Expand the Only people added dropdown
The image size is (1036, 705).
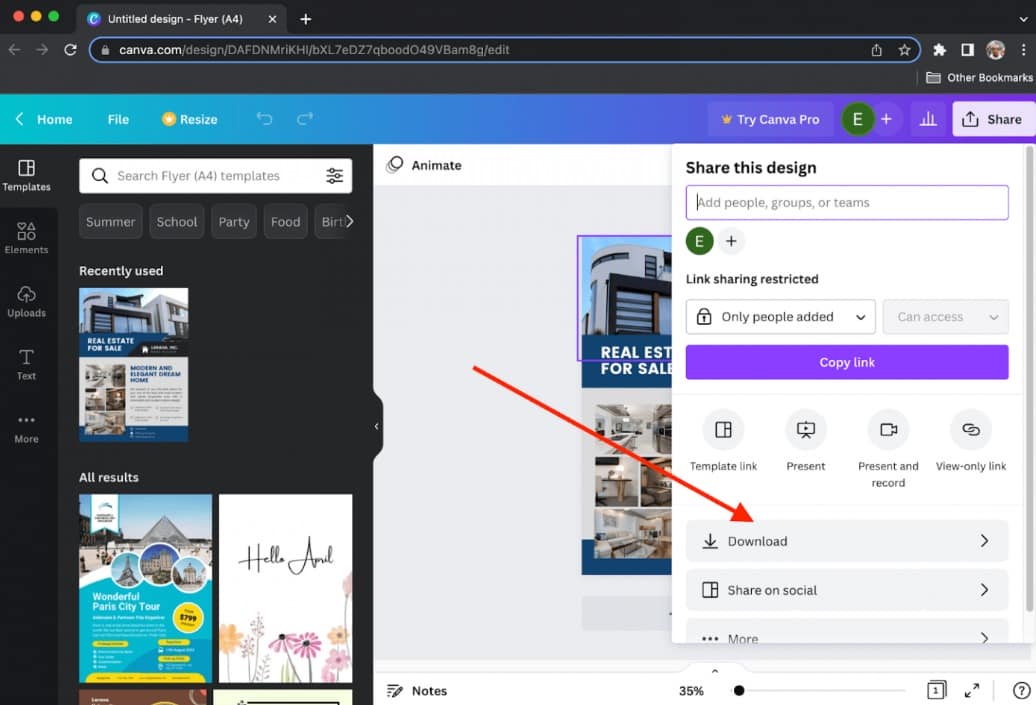(x=780, y=316)
